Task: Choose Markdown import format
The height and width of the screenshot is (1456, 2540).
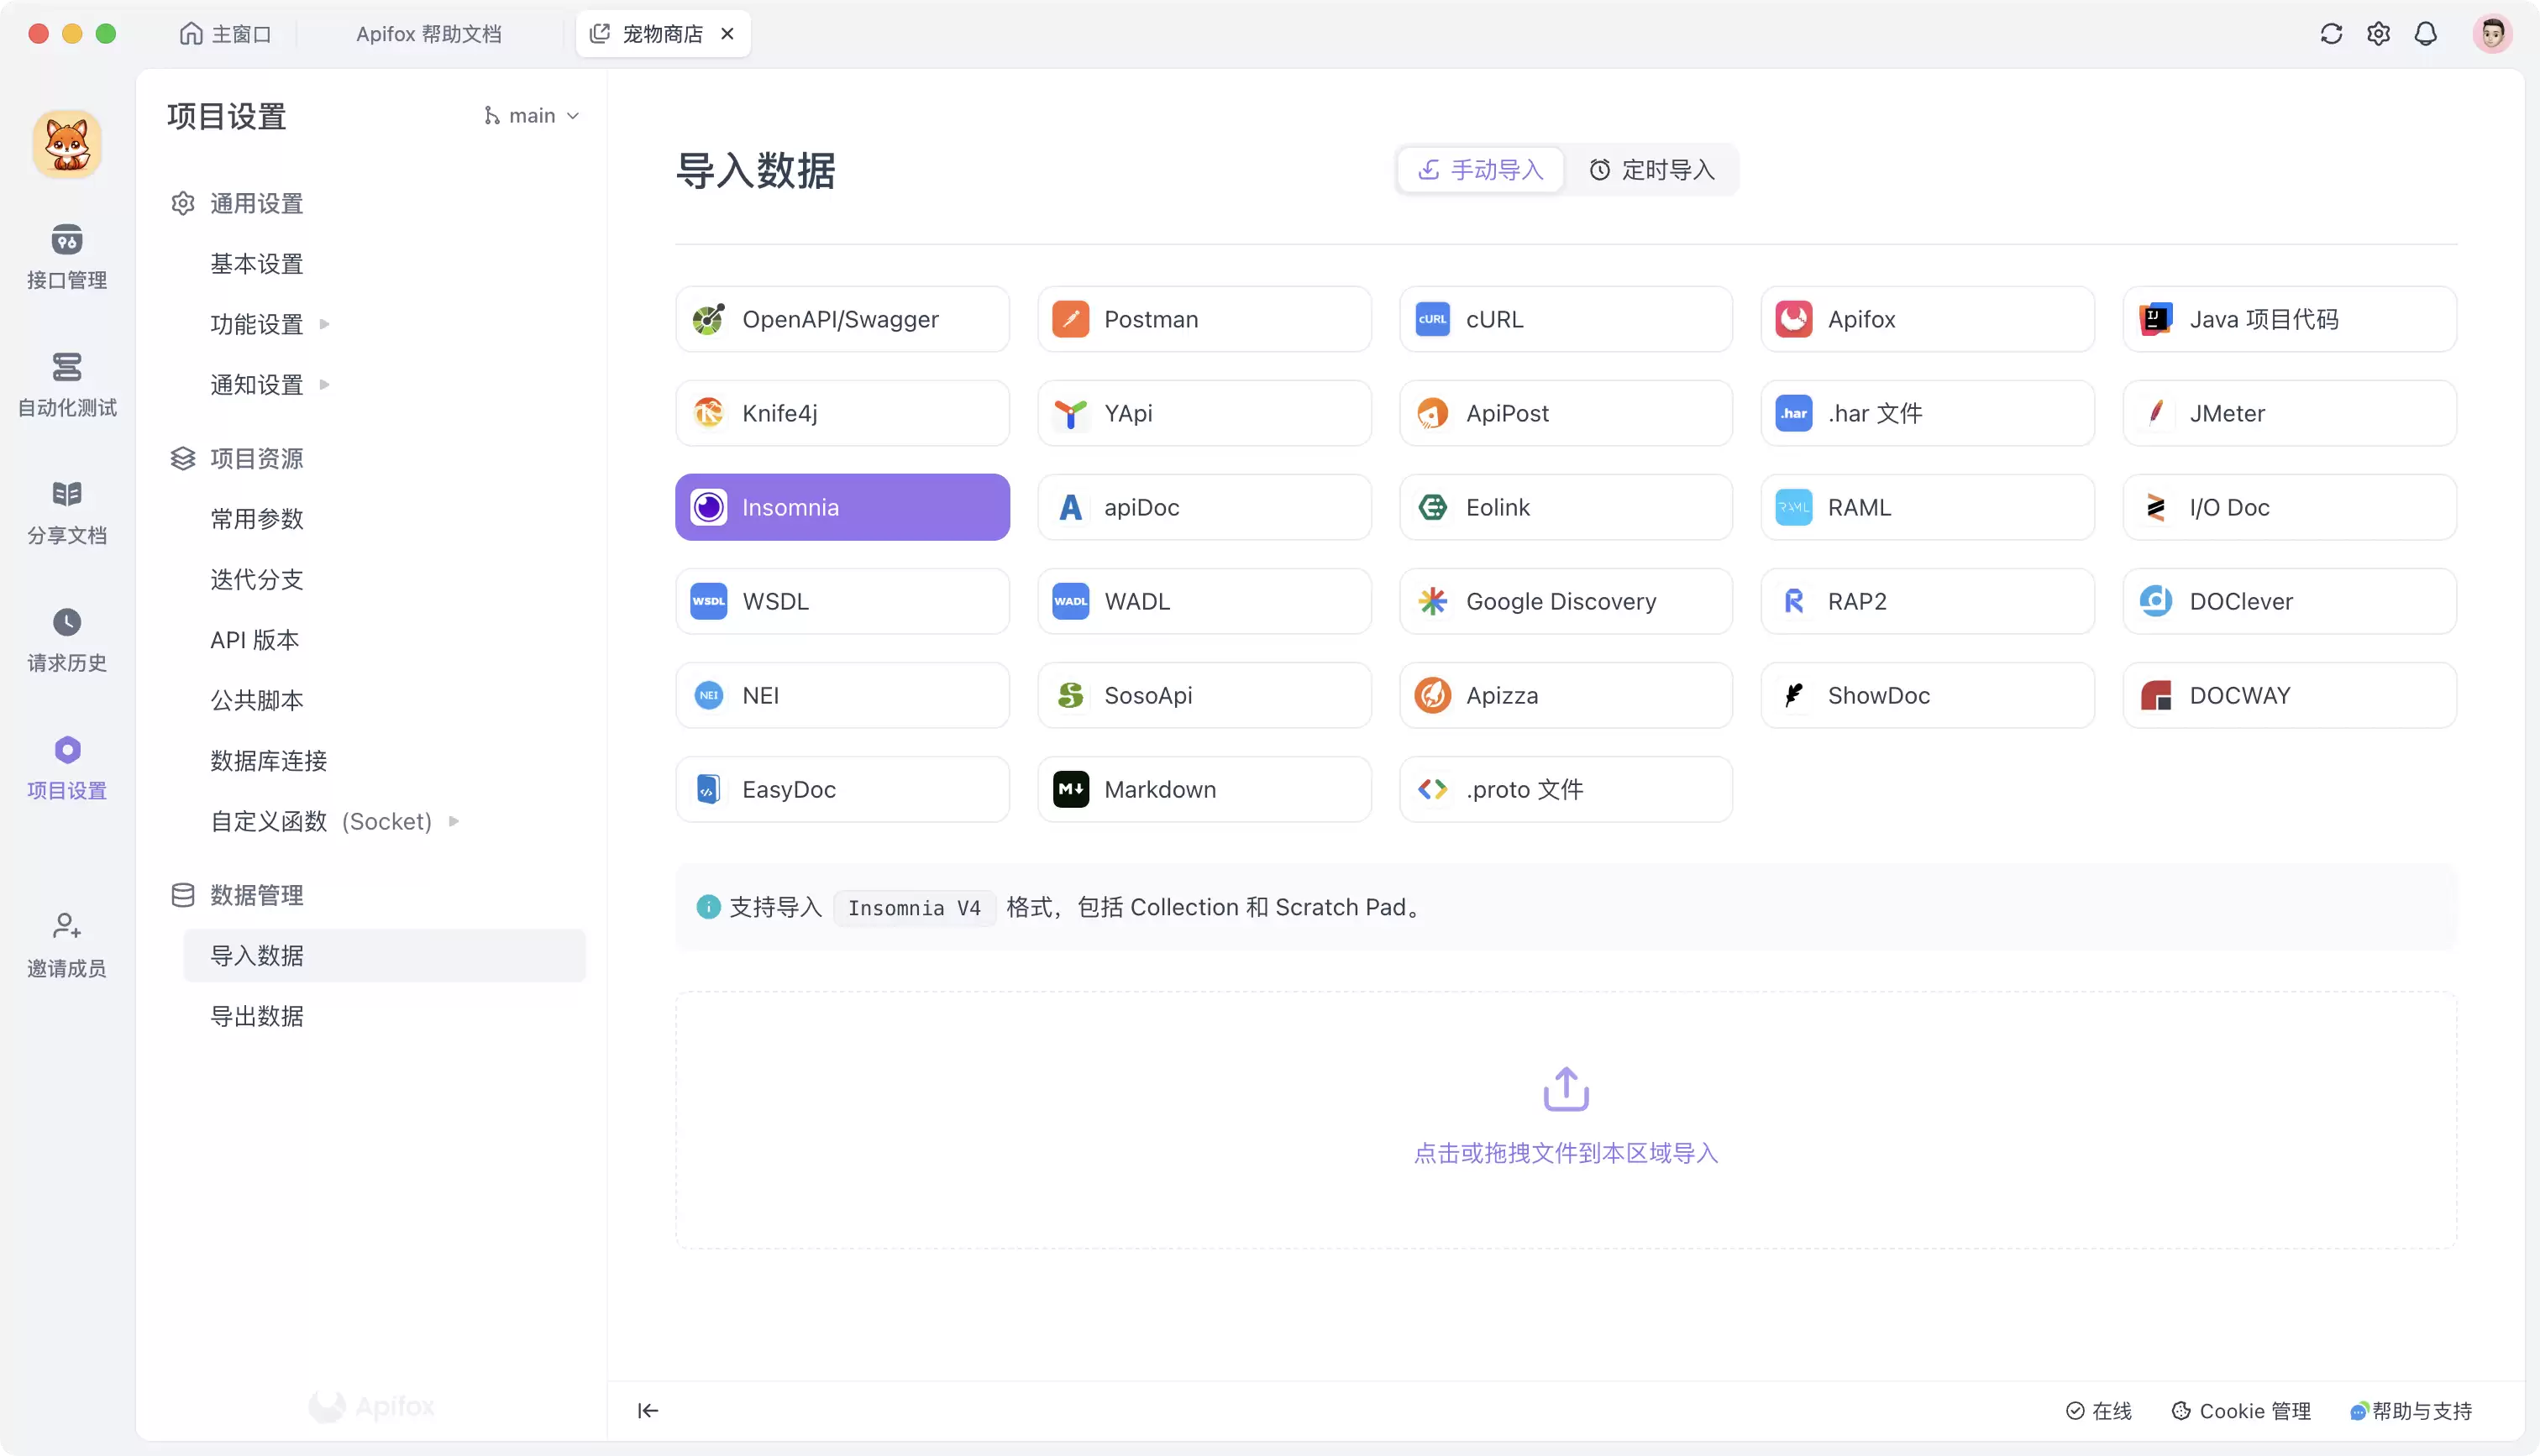Action: 1204,789
